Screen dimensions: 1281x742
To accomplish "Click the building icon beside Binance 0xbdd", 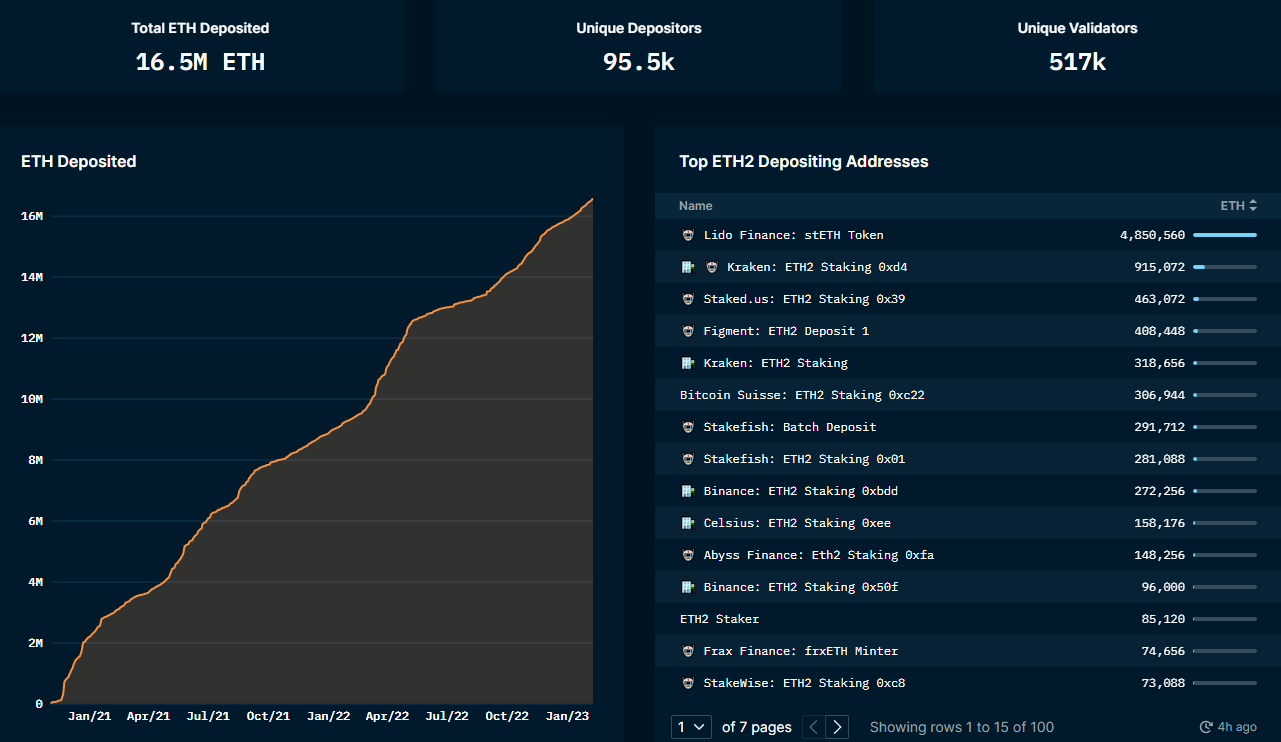I will pos(688,491).
